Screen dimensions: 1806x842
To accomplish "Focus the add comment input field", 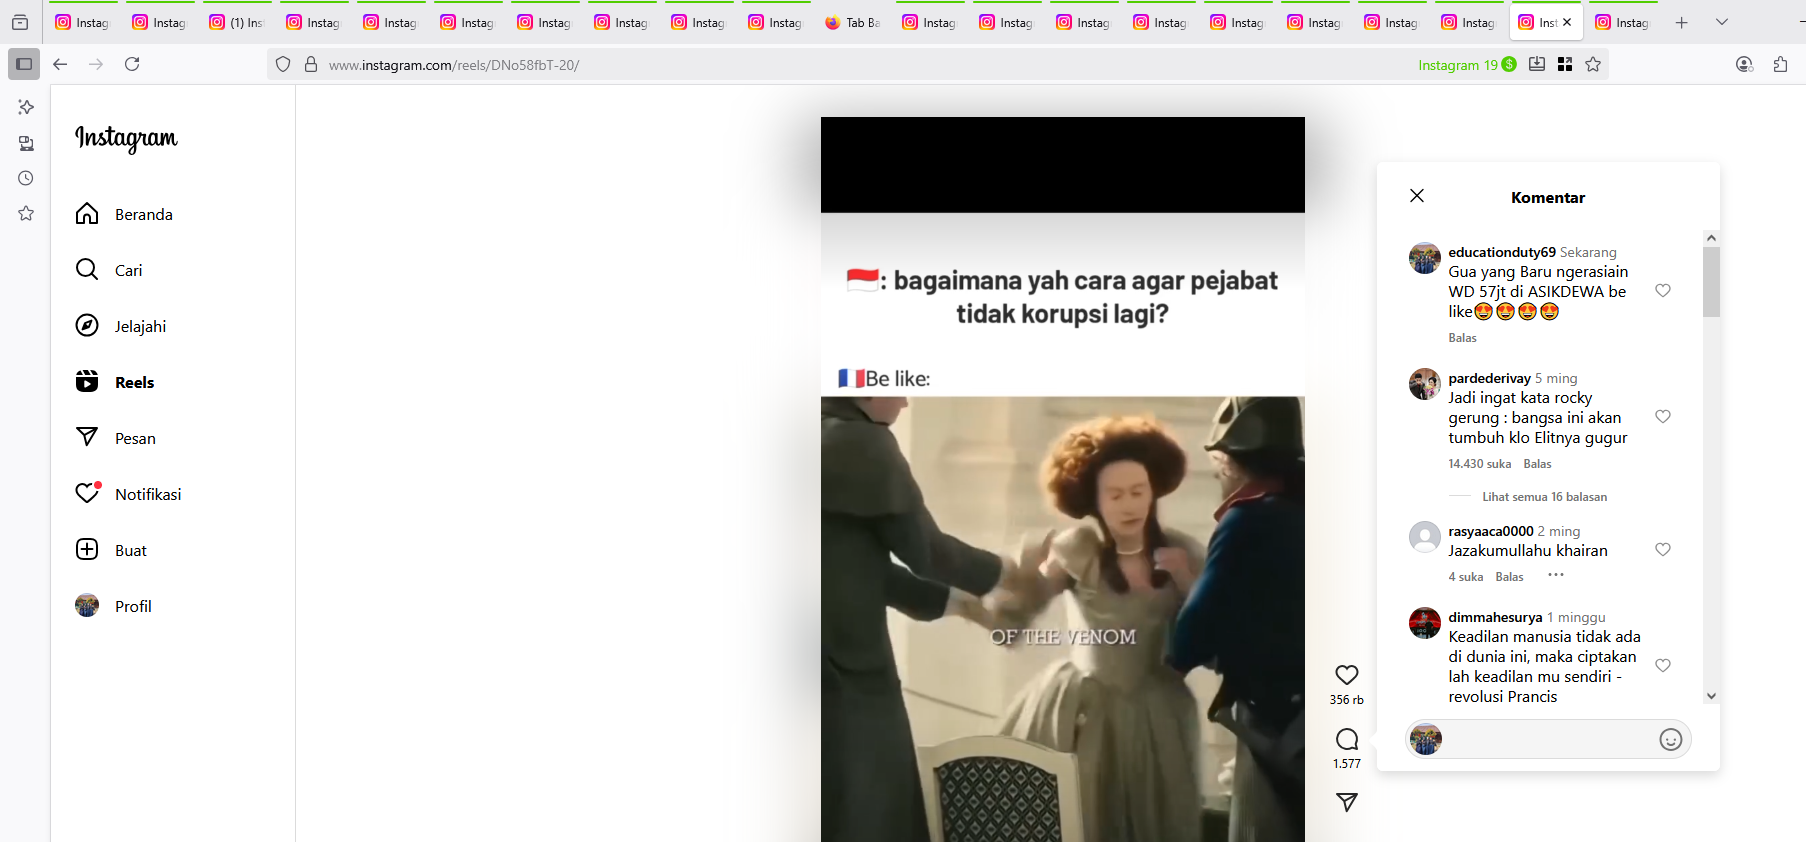I will click(1548, 740).
